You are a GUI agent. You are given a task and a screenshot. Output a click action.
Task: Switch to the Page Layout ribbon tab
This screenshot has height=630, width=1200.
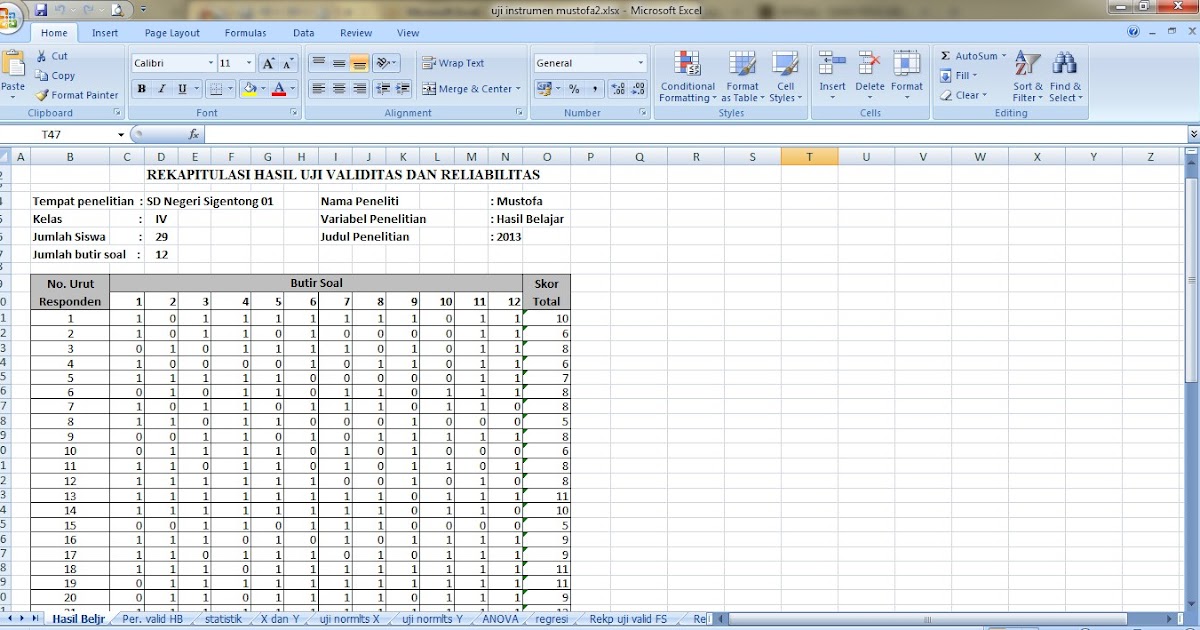pos(172,33)
